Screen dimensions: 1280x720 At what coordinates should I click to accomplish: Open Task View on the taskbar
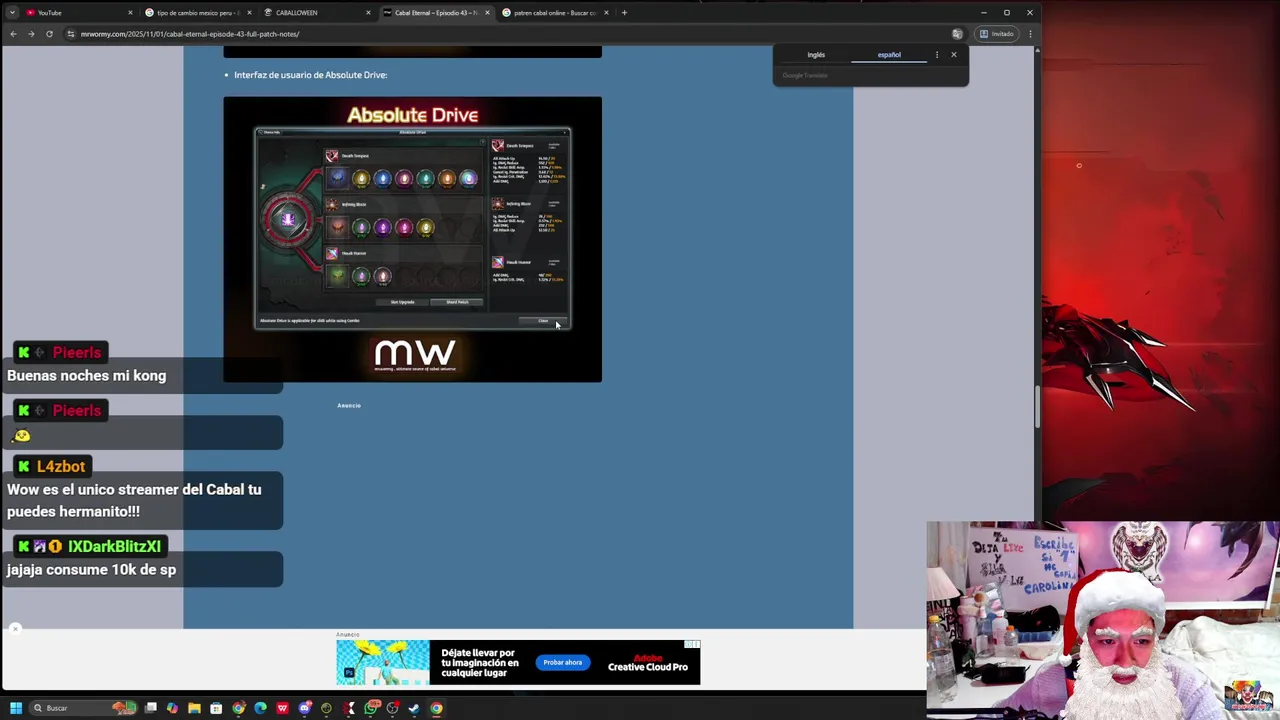tap(151, 708)
